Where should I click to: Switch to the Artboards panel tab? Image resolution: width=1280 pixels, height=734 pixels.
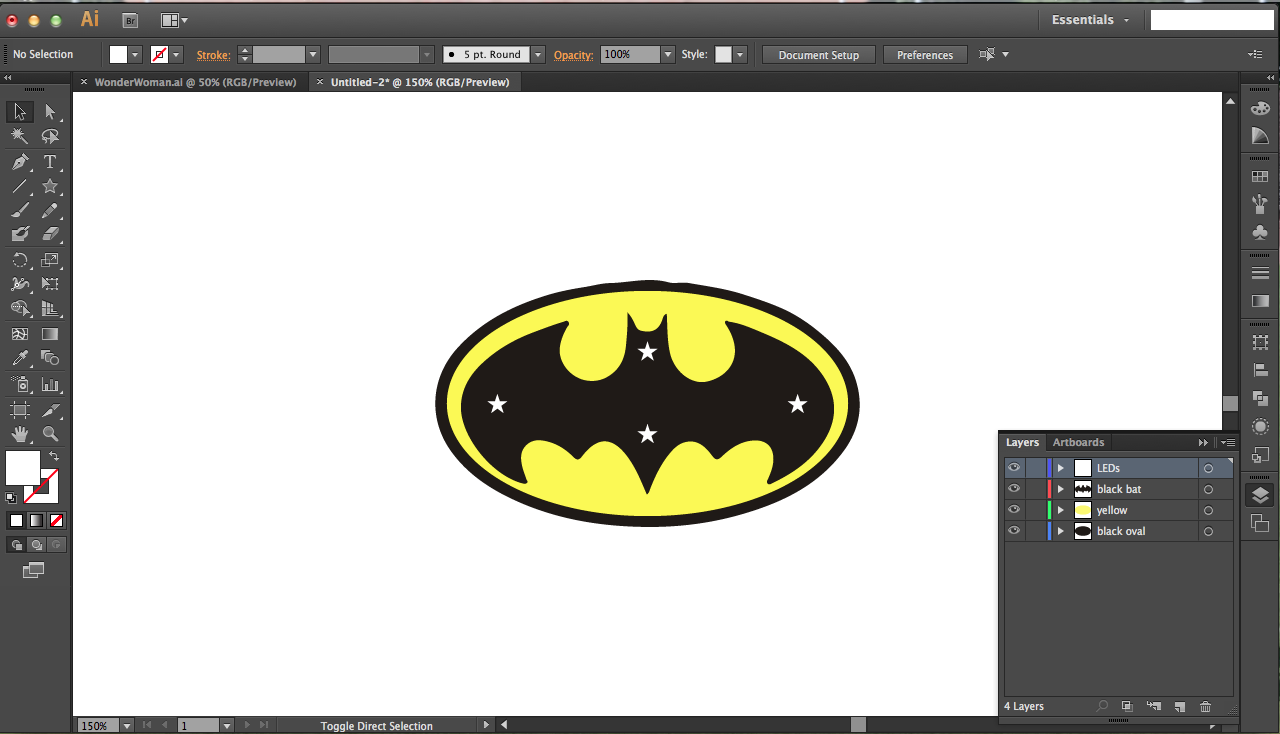tap(1078, 442)
